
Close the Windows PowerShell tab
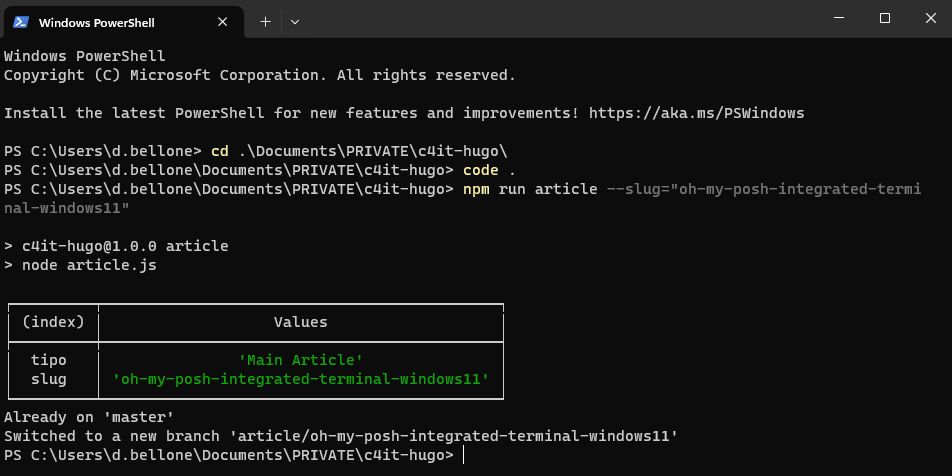pos(227,22)
